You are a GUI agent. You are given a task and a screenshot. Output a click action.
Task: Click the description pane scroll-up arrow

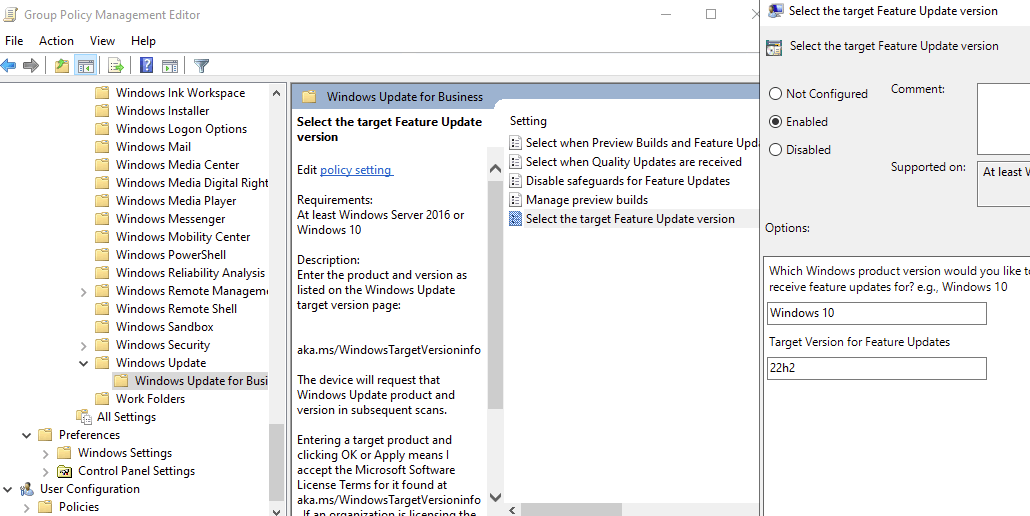coord(496,169)
